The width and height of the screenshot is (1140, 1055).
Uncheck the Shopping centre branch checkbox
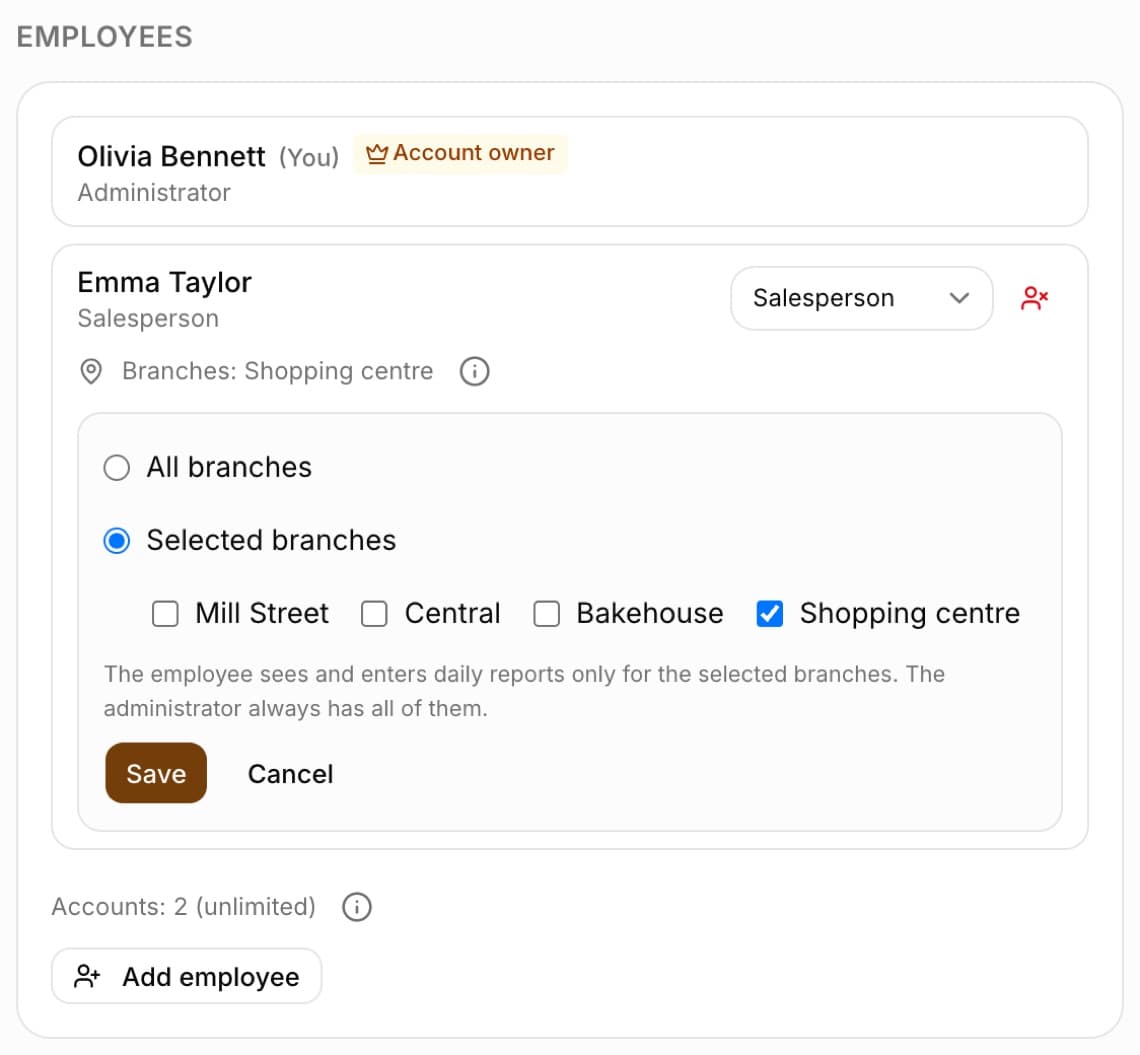pyautogui.click(x=769, y=614)
